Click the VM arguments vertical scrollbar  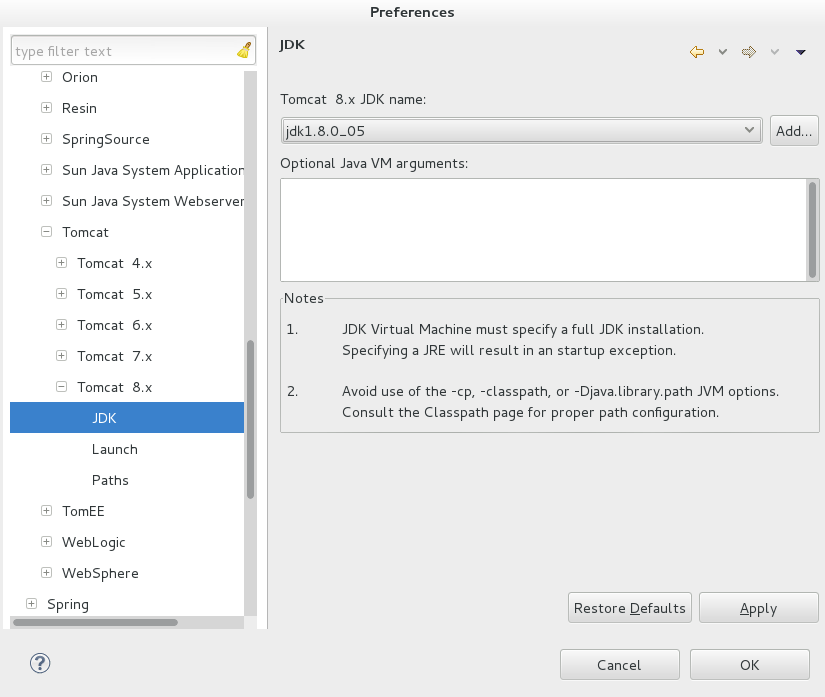coord(813,230)
